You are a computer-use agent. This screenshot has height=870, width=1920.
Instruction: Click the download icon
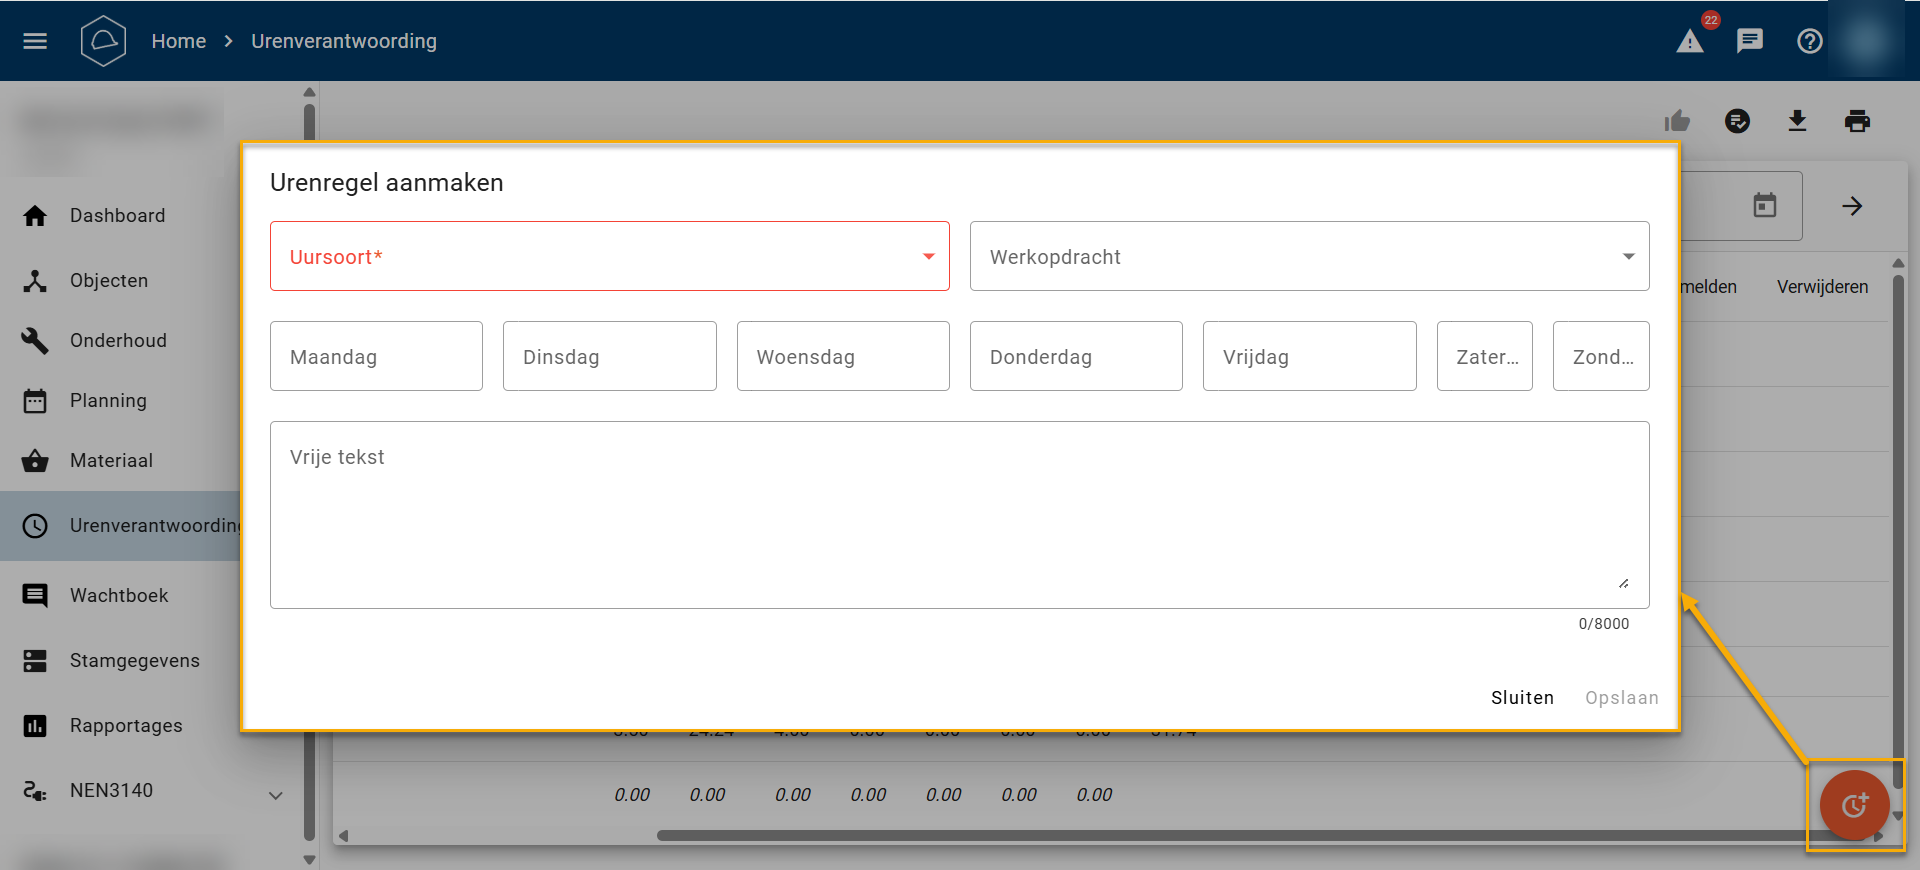pos(1797,121)
